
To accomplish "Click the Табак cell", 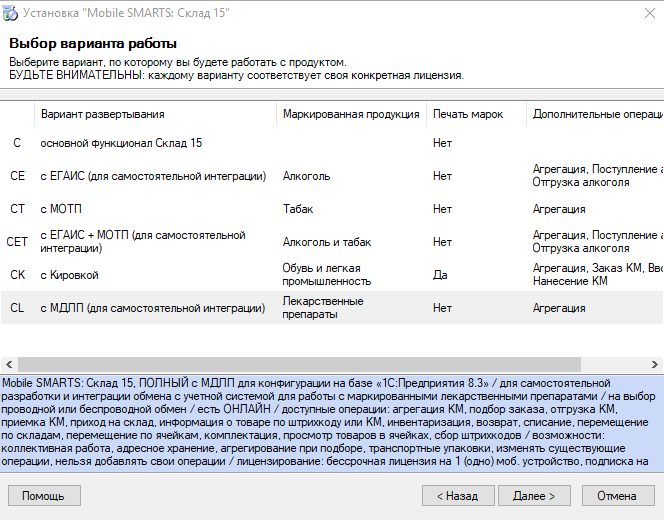I will (x=298, y=209).
